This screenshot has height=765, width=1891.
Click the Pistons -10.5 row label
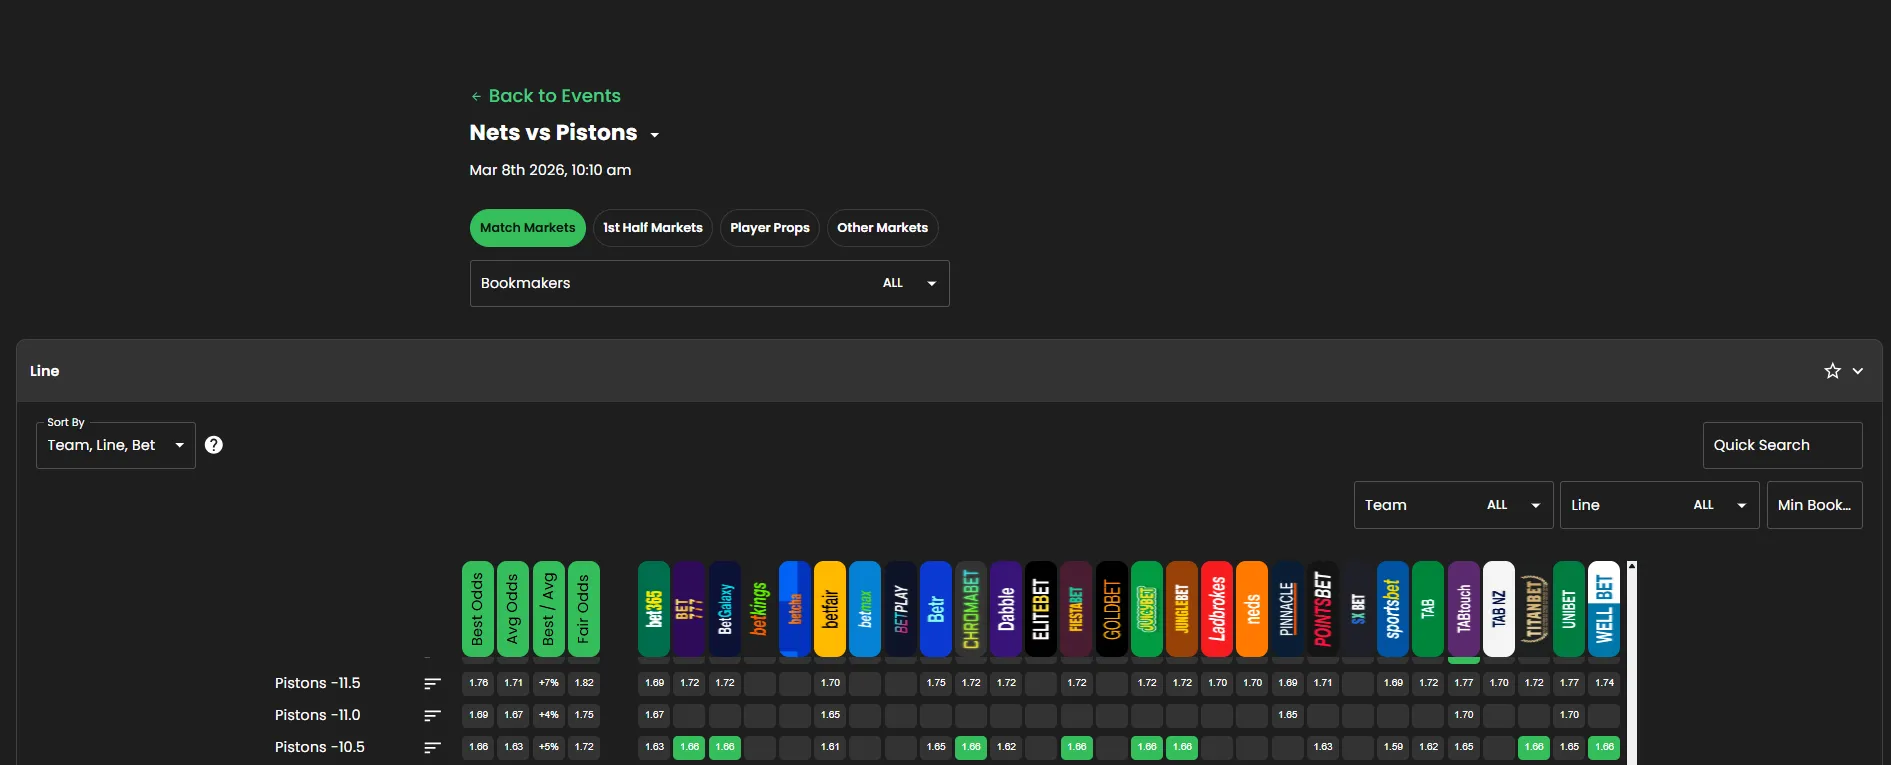[x=320, y=747]
